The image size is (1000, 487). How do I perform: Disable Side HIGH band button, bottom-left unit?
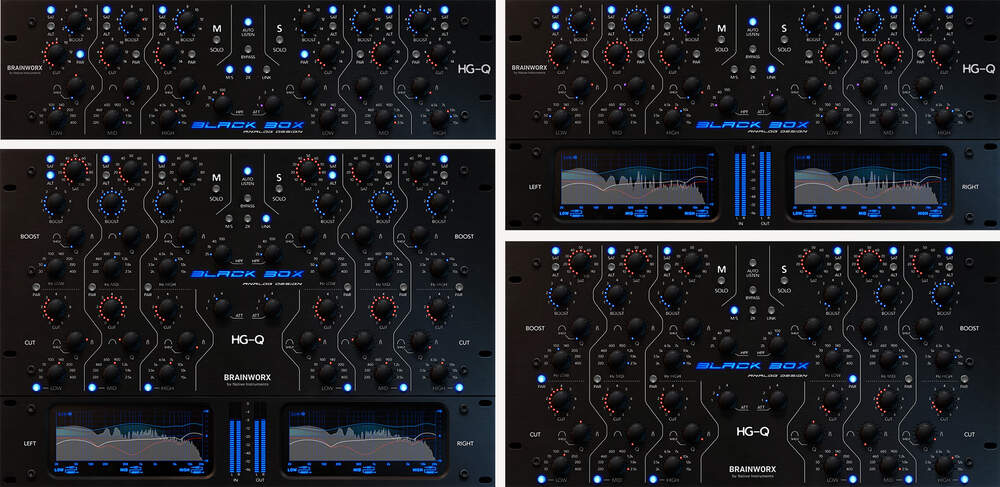pos(459,388)
